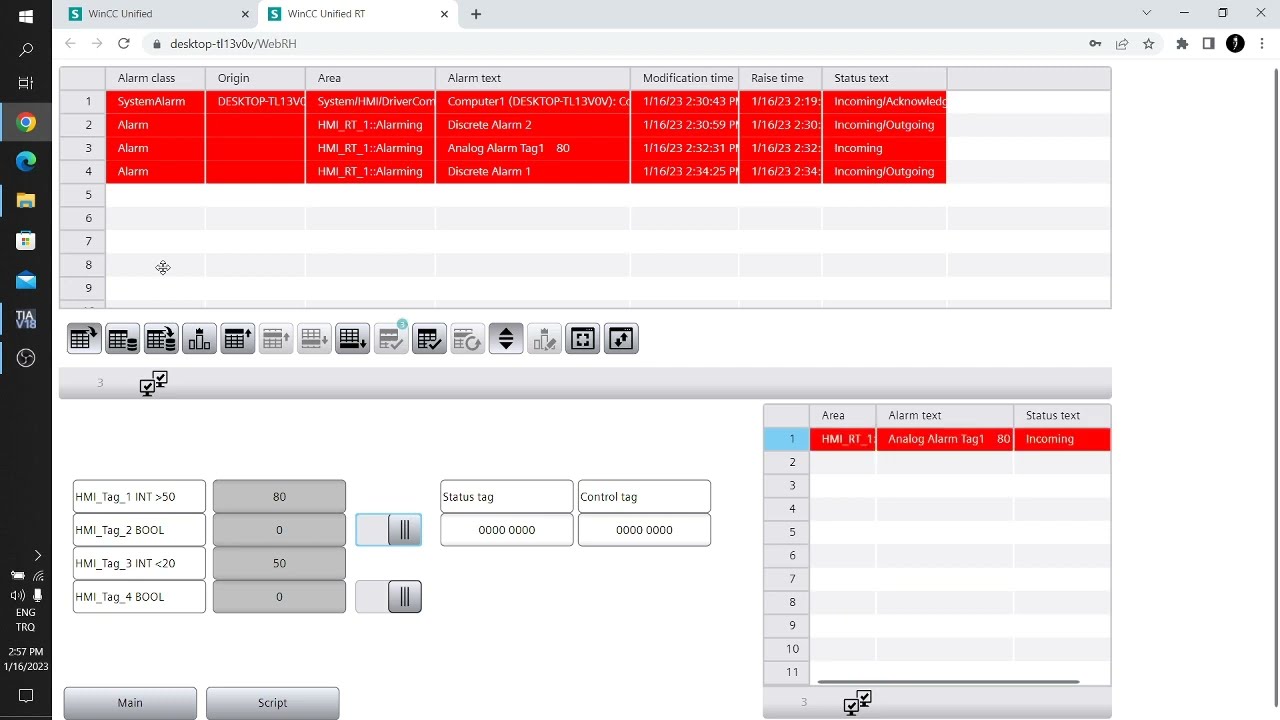Switch to the WinCC Unified RT tab
Image resolution: width=1280 pixels, height=720 pixels.
(358, 14)
